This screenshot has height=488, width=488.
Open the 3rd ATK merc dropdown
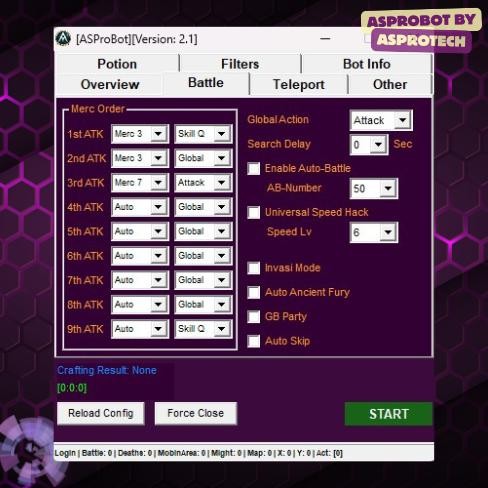click(x=140, y=183)
